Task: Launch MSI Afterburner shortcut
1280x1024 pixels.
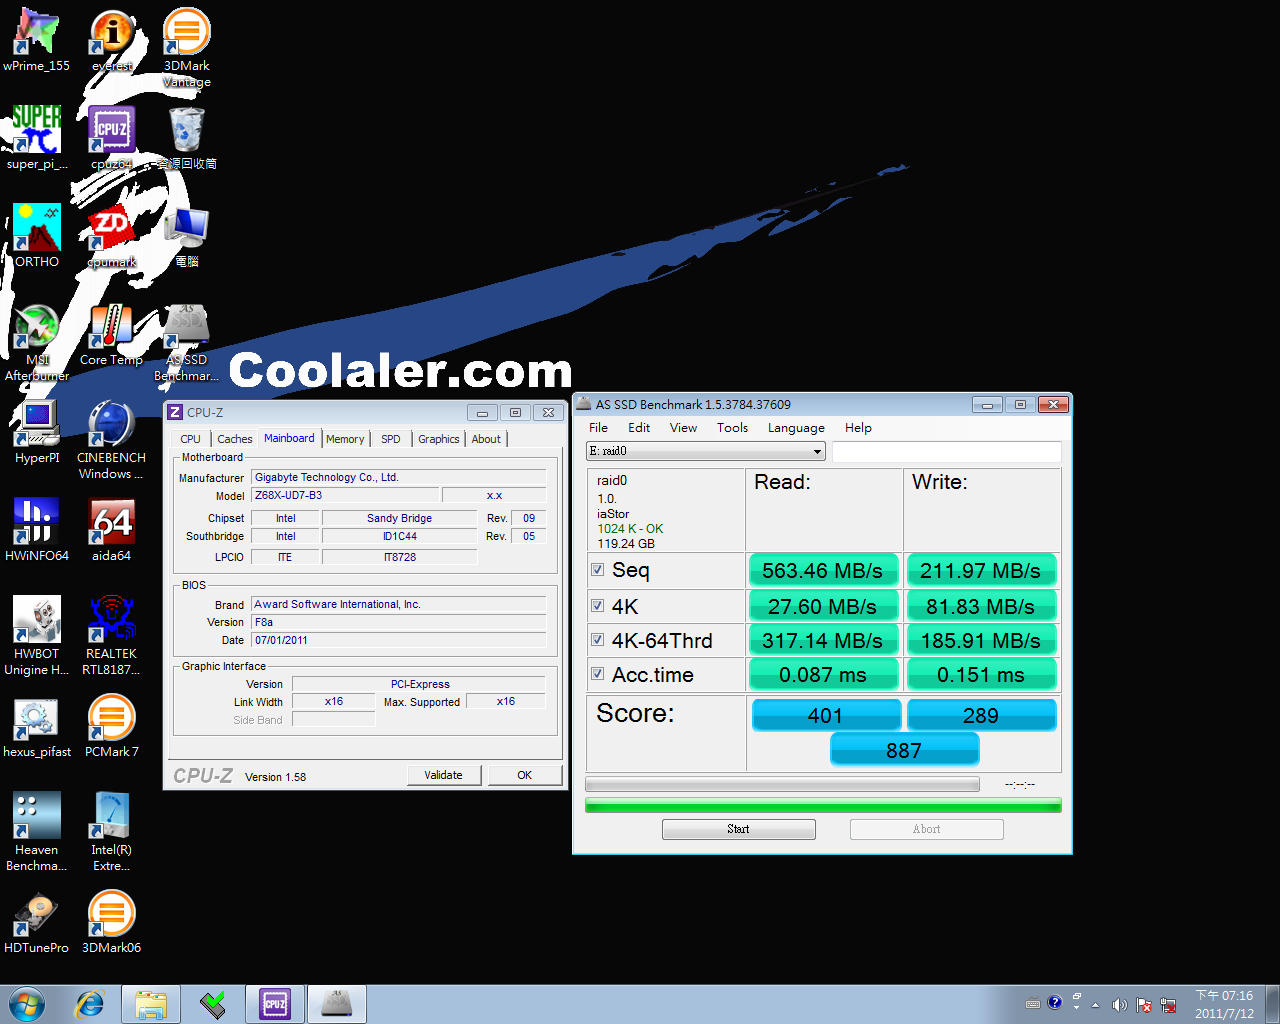Action: [x=37, y=342]
